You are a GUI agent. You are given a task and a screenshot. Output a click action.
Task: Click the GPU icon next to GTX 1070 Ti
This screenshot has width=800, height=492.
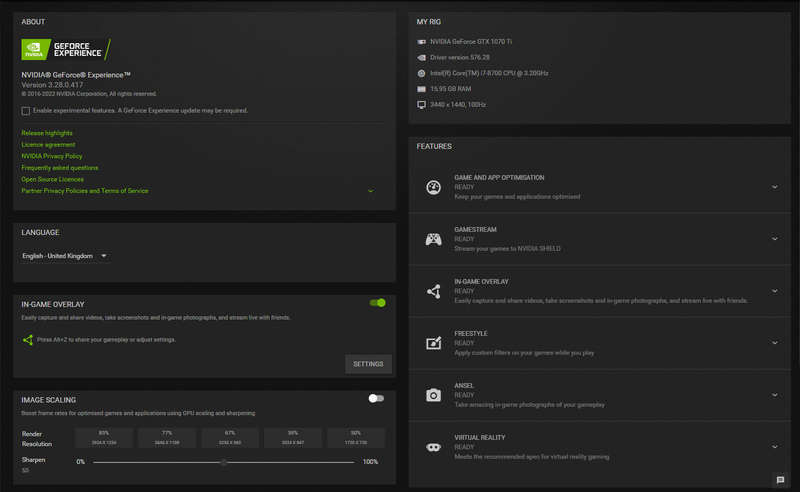click(x=421, y=42)
